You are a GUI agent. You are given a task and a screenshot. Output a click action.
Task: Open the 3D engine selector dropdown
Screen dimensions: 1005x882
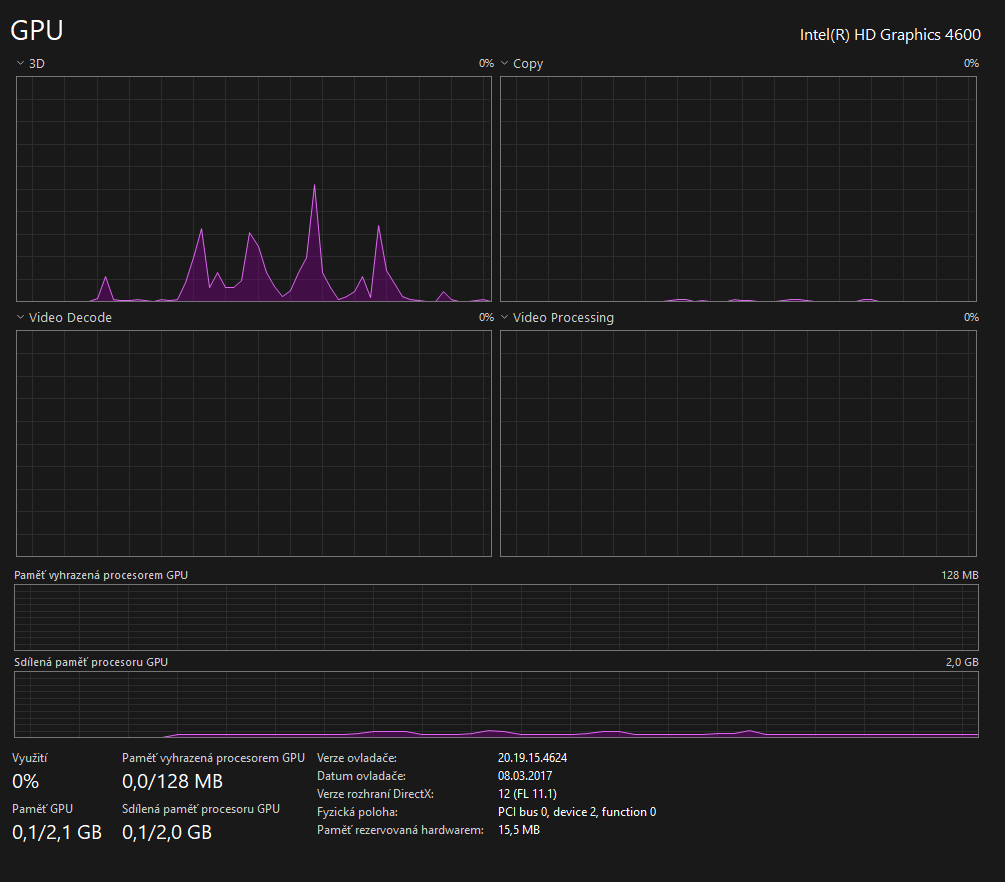point(21,64)
